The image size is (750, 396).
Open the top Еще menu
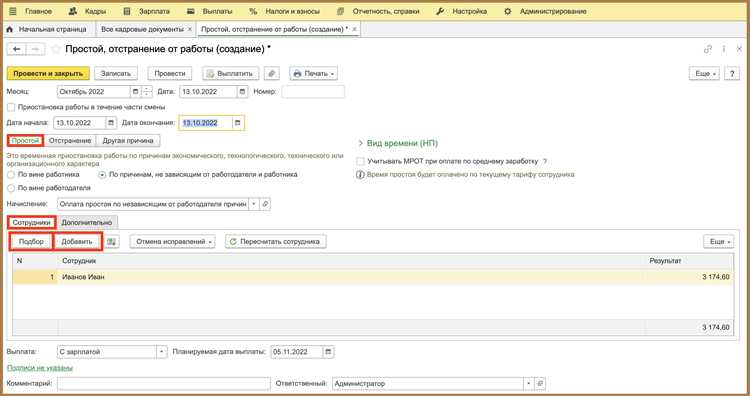point(704,73)
